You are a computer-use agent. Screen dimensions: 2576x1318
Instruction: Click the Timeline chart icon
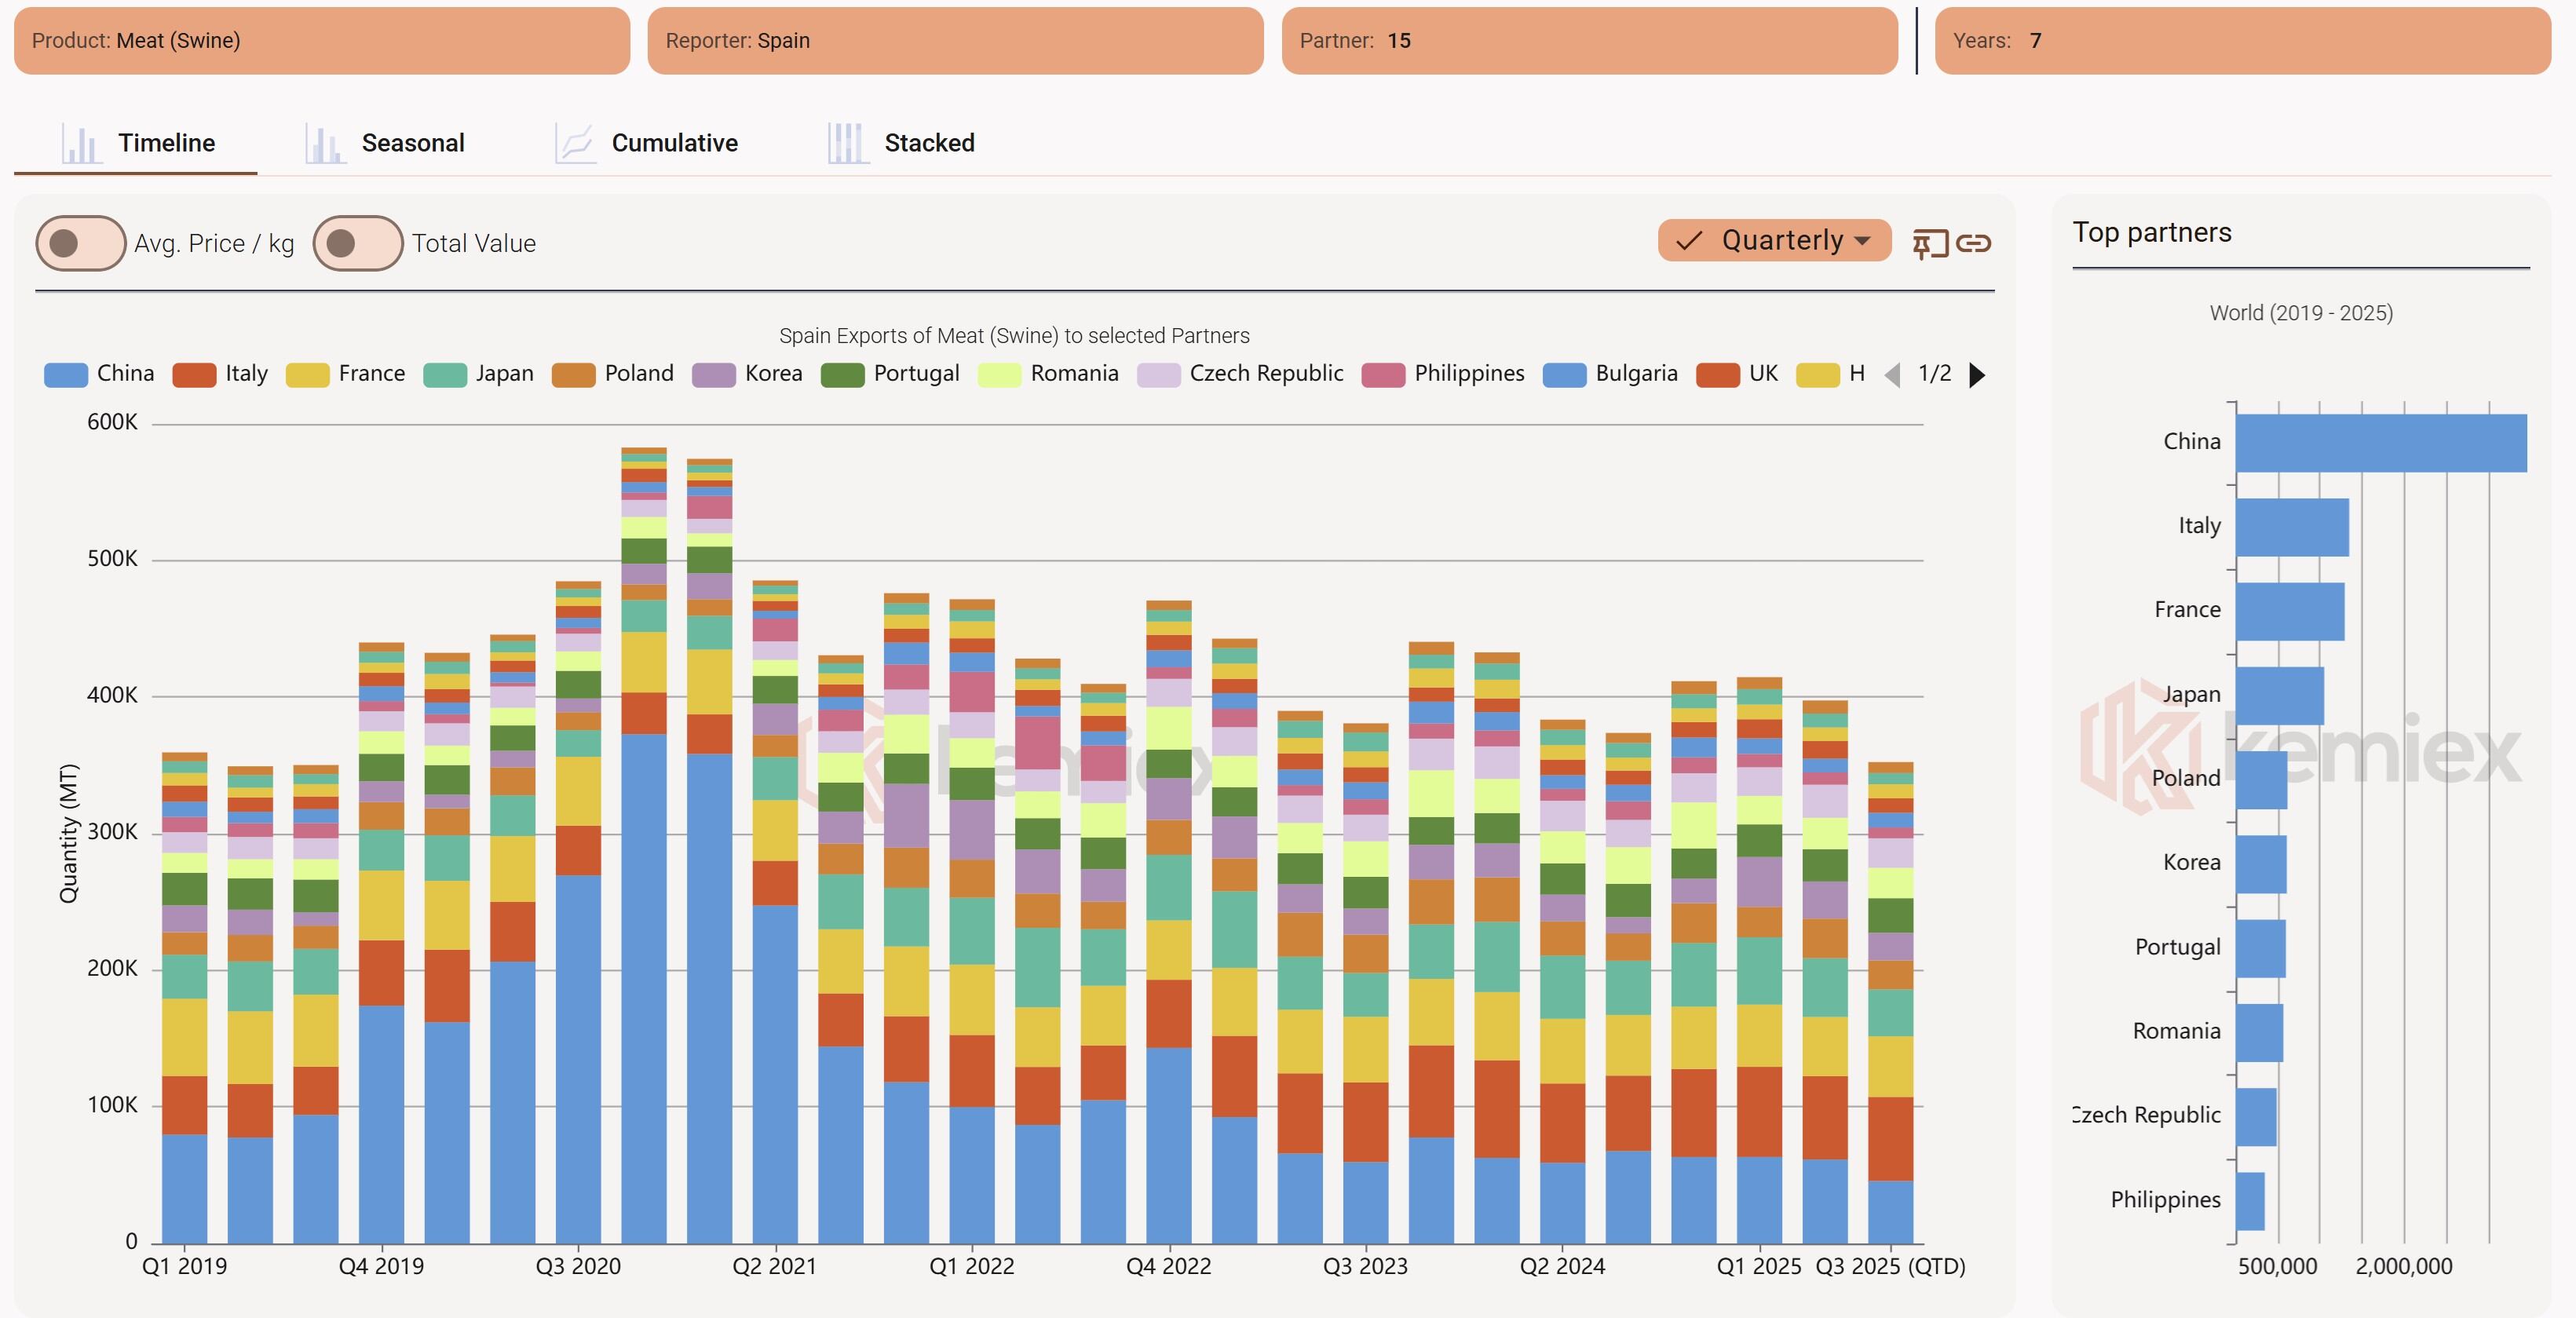(x=82, y=142)
